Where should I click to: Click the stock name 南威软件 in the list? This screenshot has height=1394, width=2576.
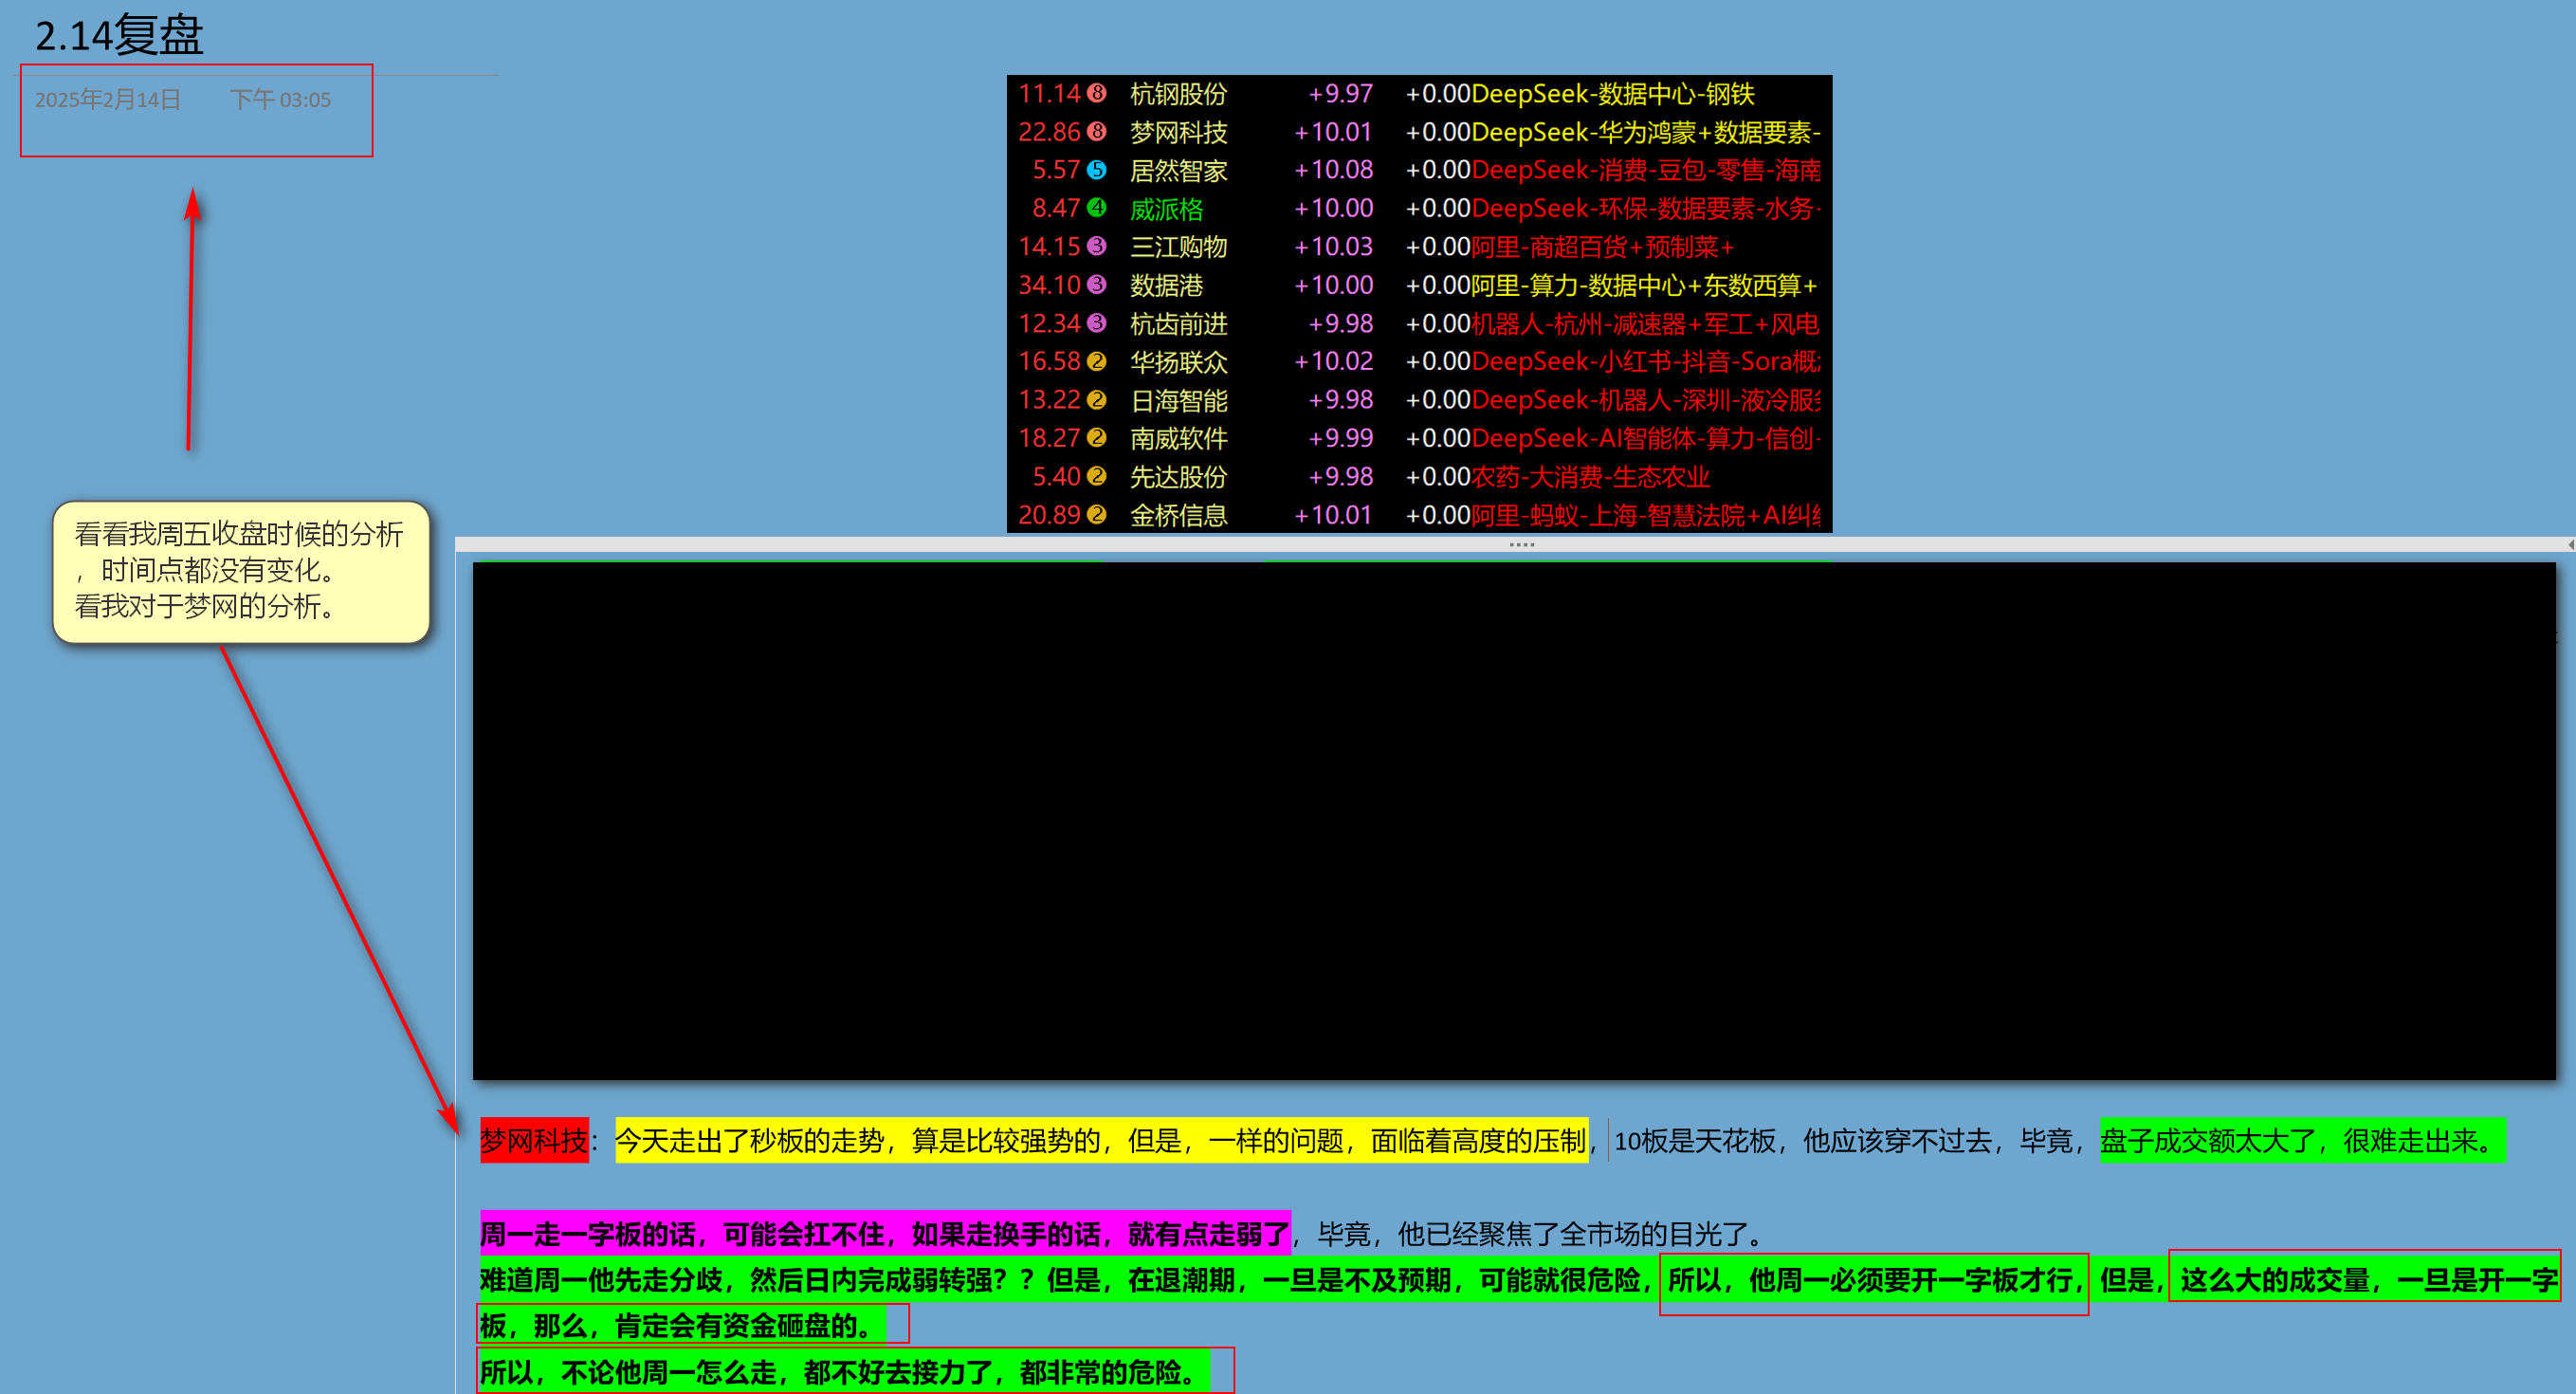pos(1178,438)
